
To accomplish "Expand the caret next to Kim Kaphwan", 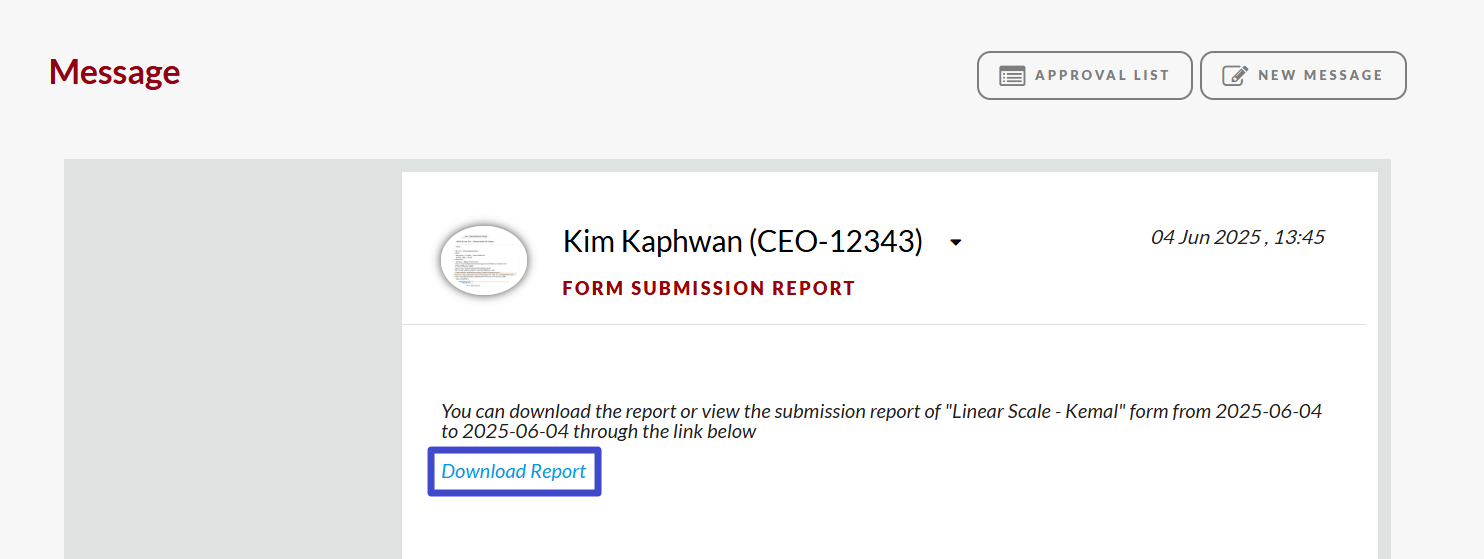I will [956, 243].
